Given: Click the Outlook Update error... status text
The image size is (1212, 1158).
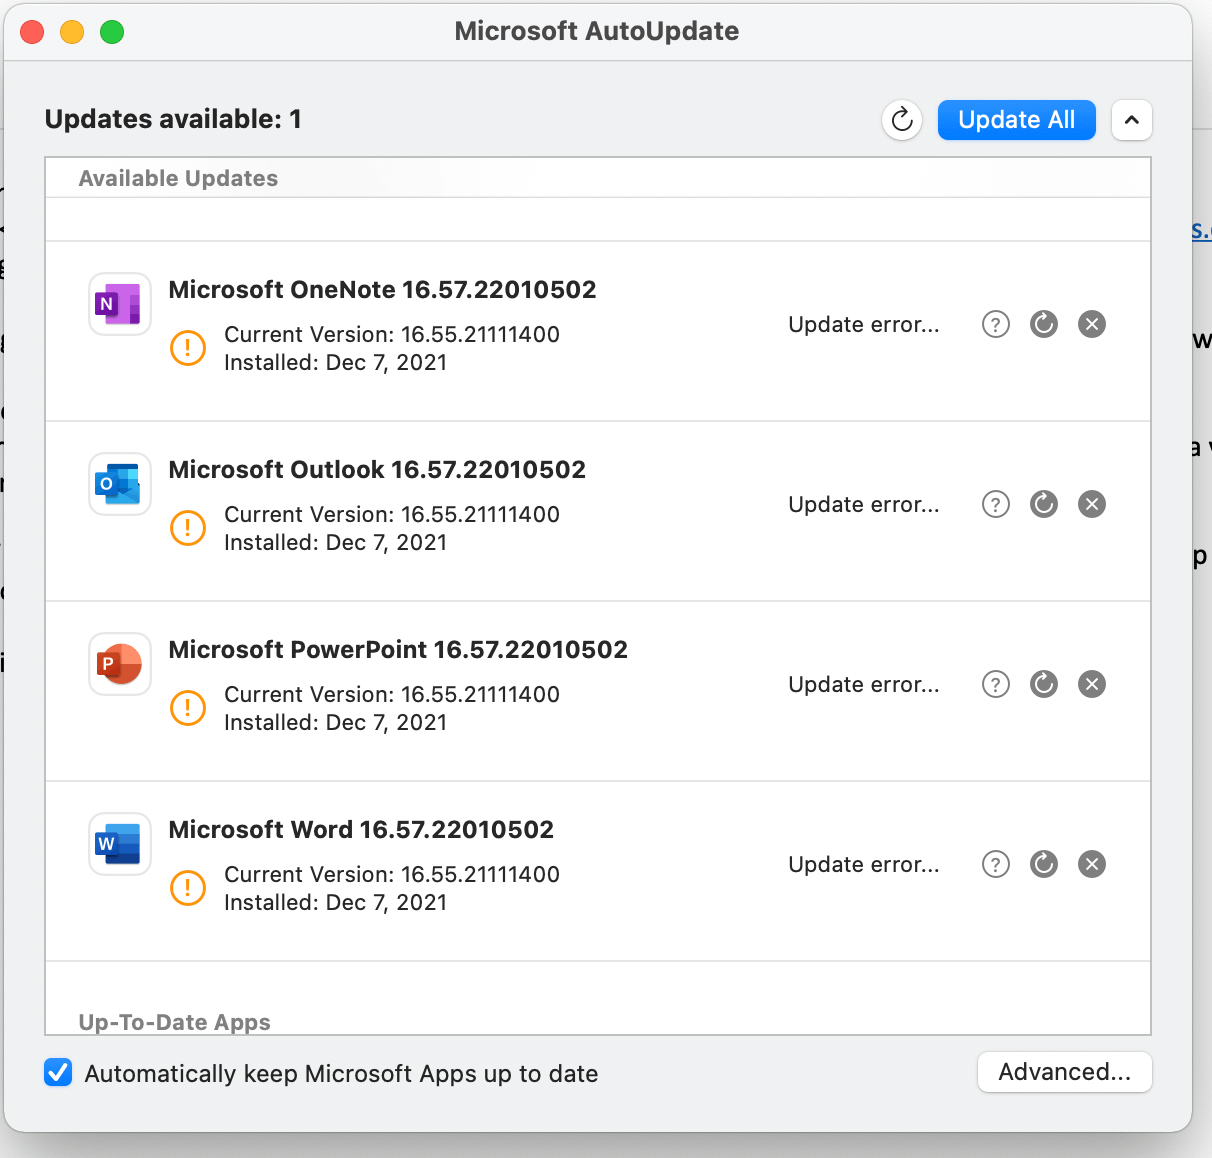Looking at the screenshot, I should pyautogui.click(x=864, y=504).
